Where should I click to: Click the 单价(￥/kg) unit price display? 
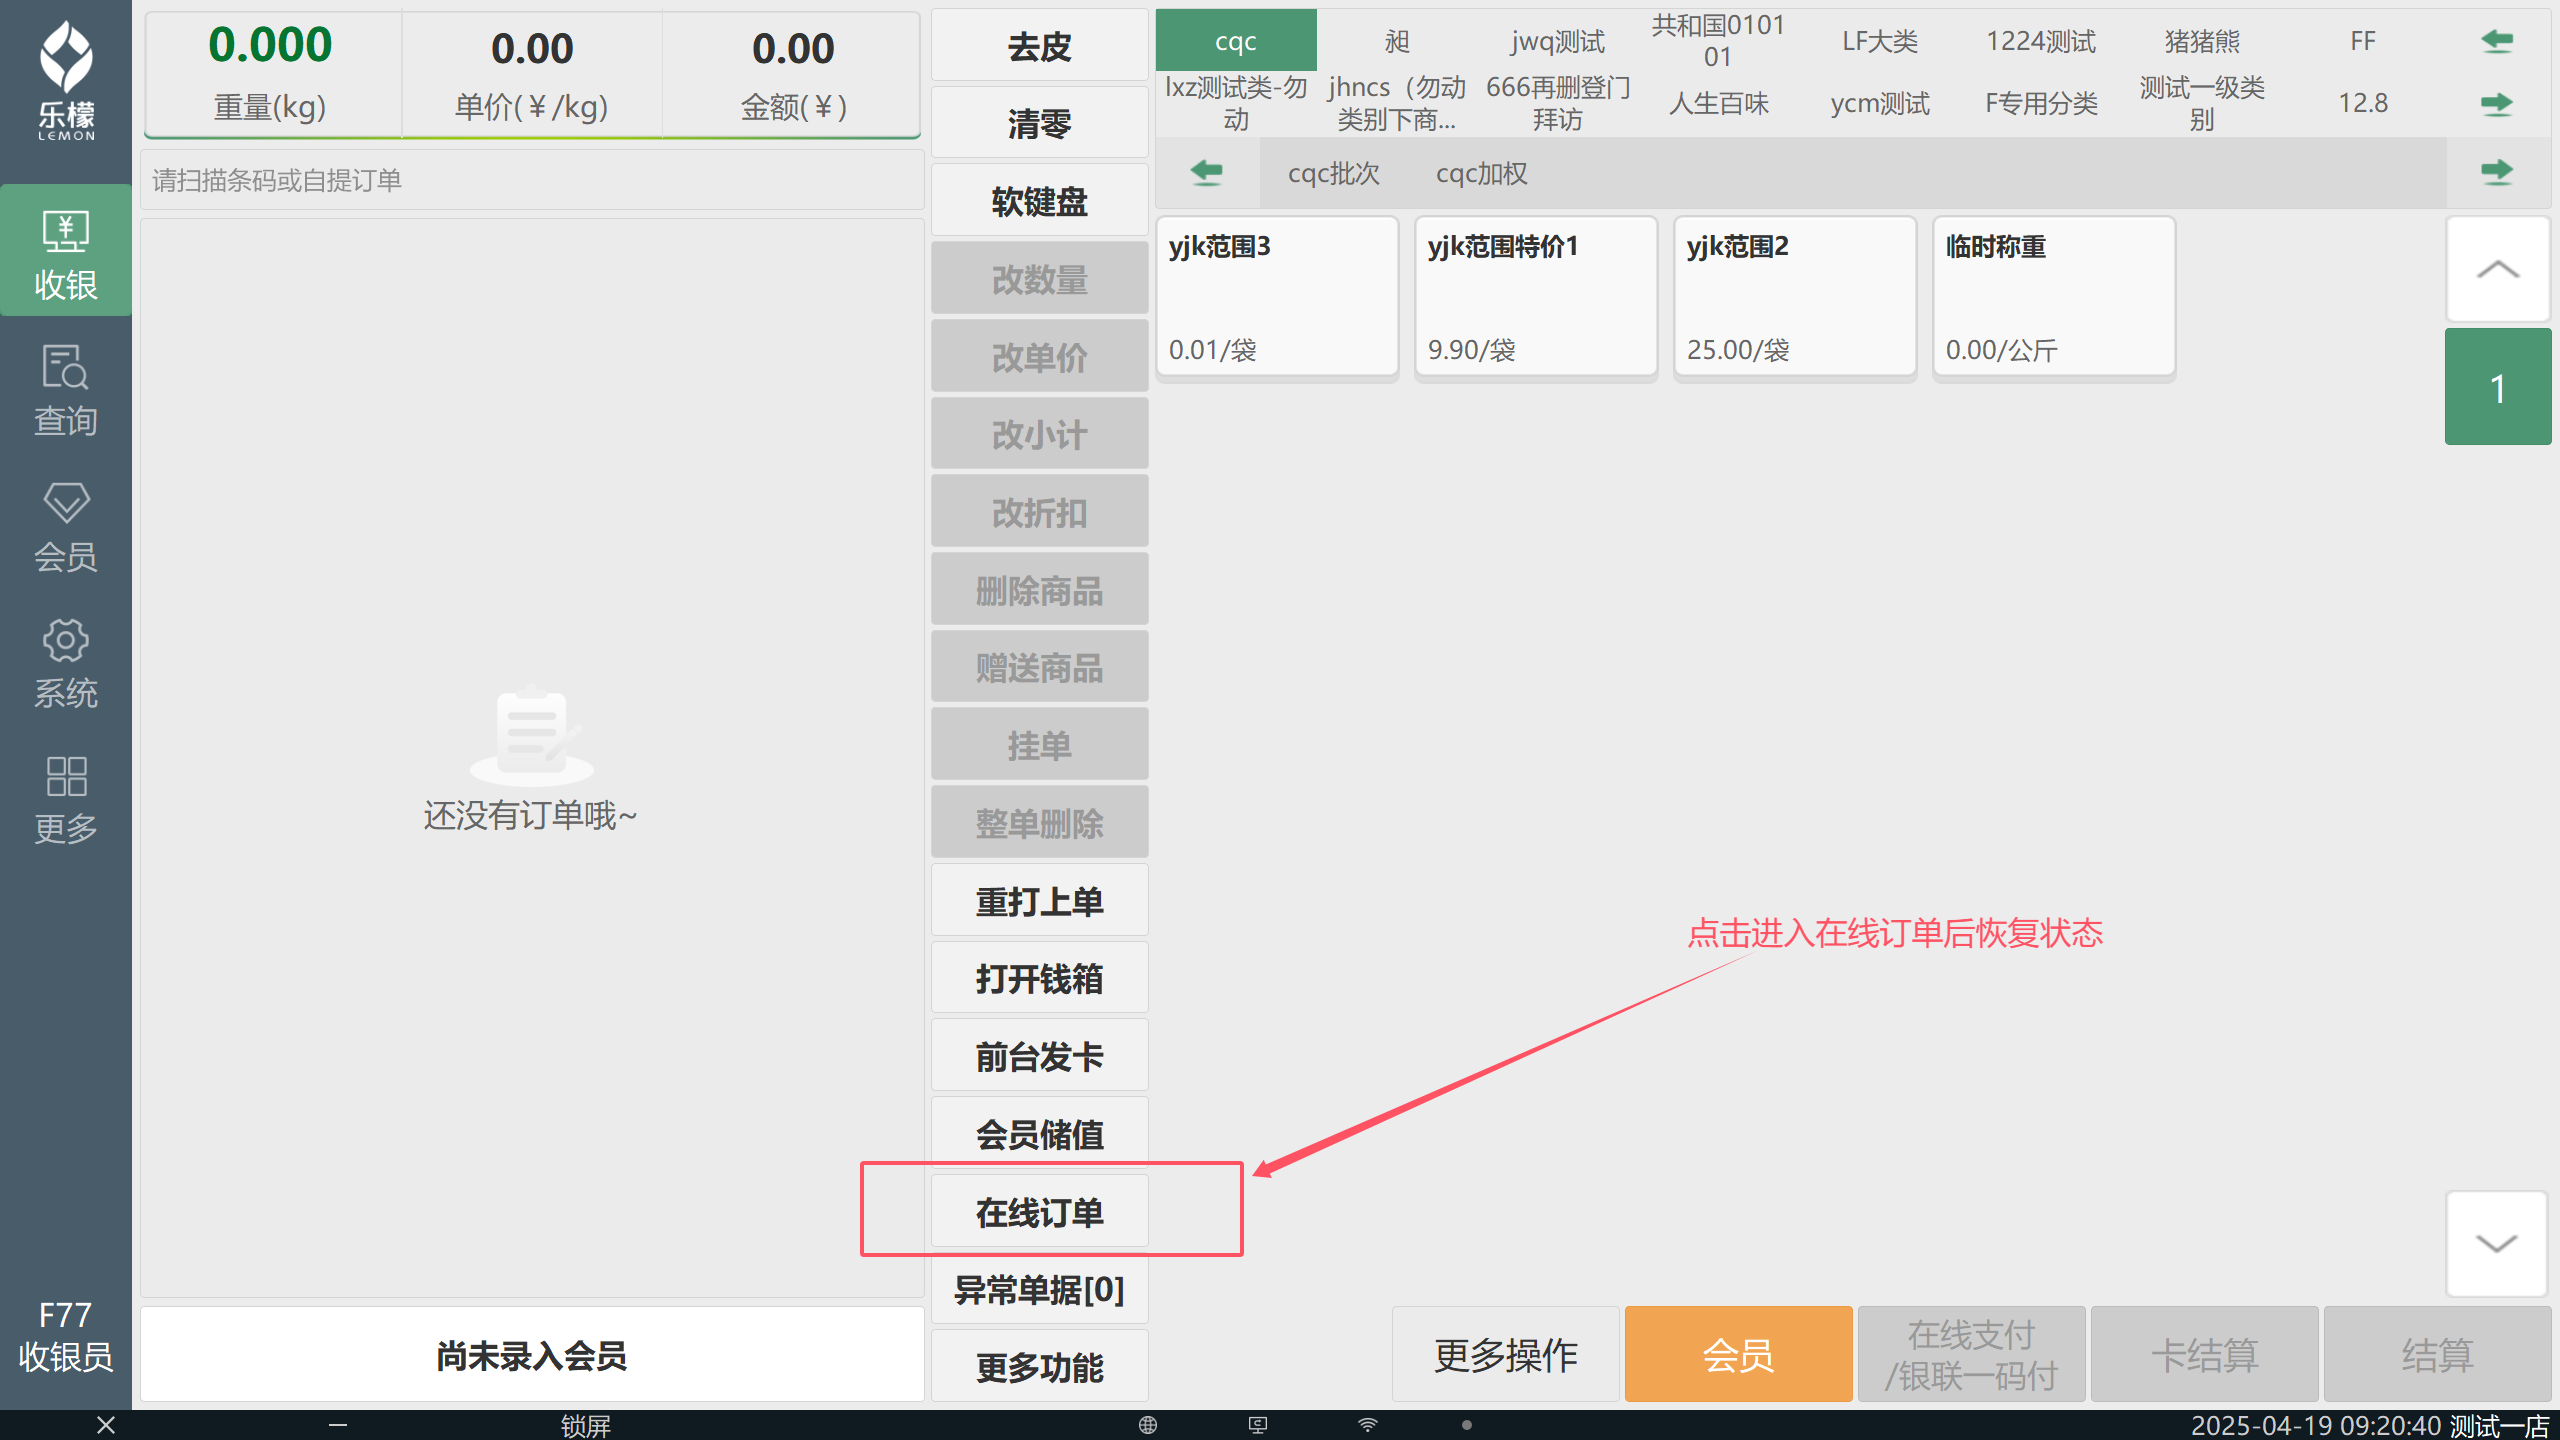(x=532, y=75)
